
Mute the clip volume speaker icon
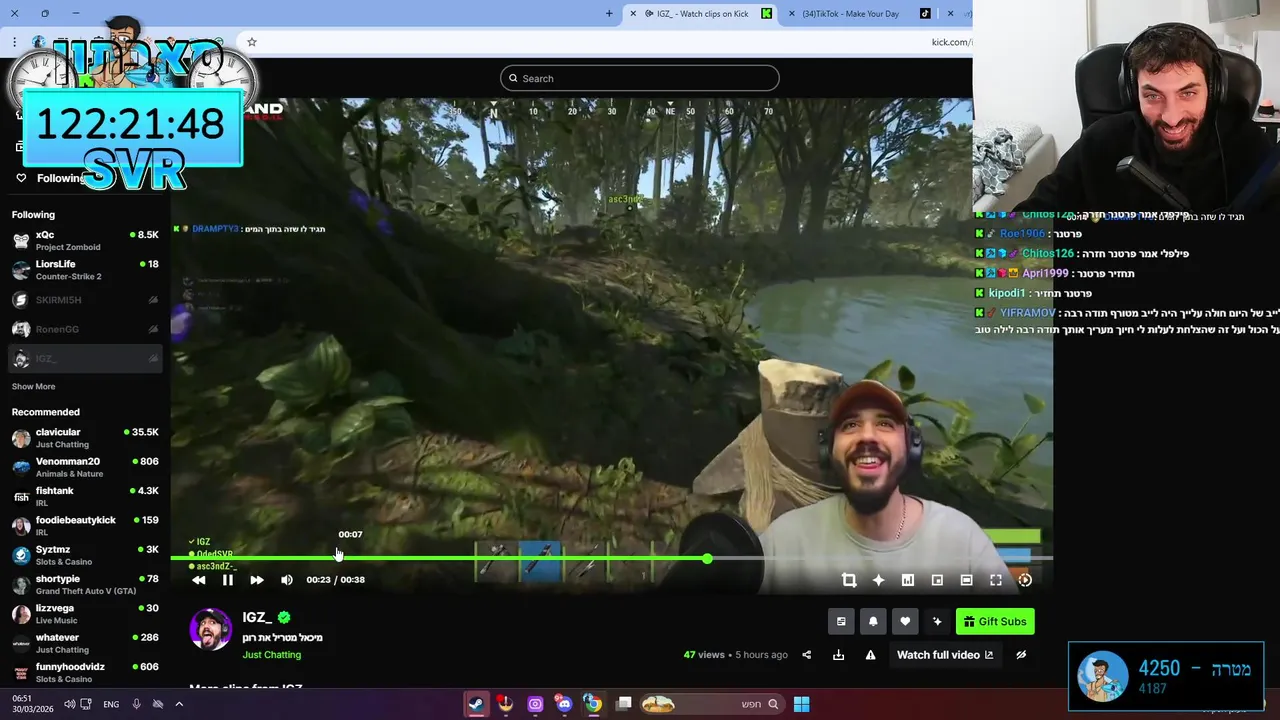coord(287,580)
